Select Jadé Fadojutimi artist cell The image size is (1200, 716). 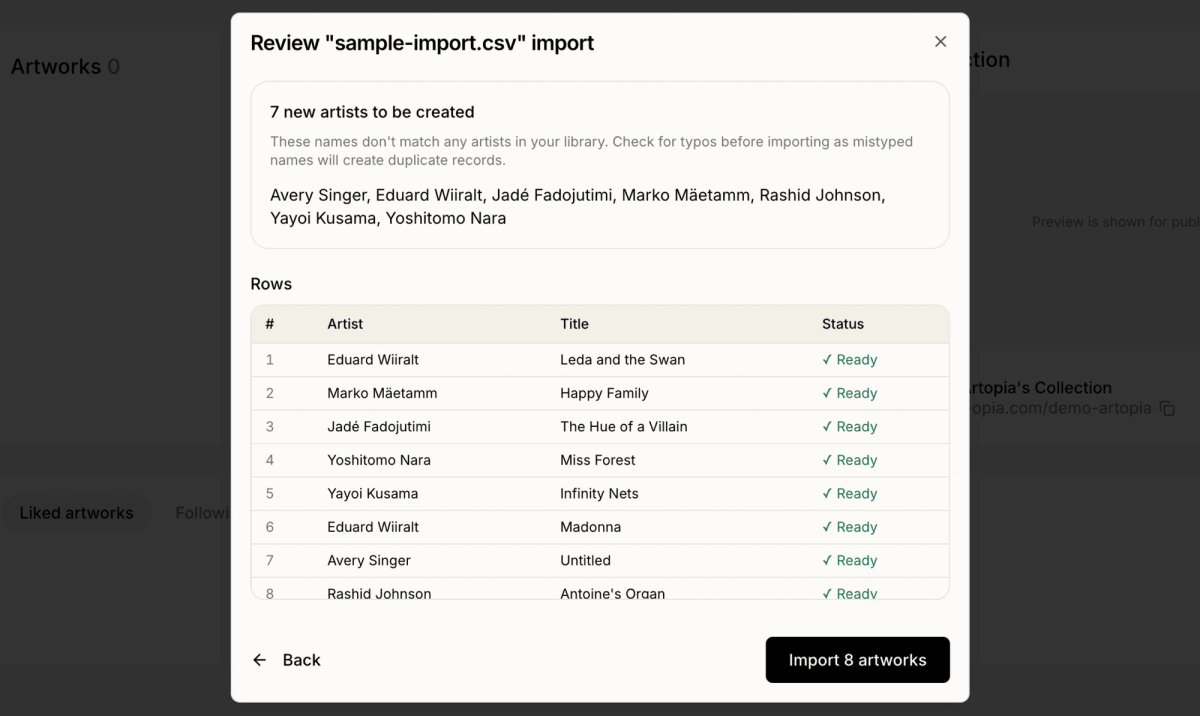point(379,426)
